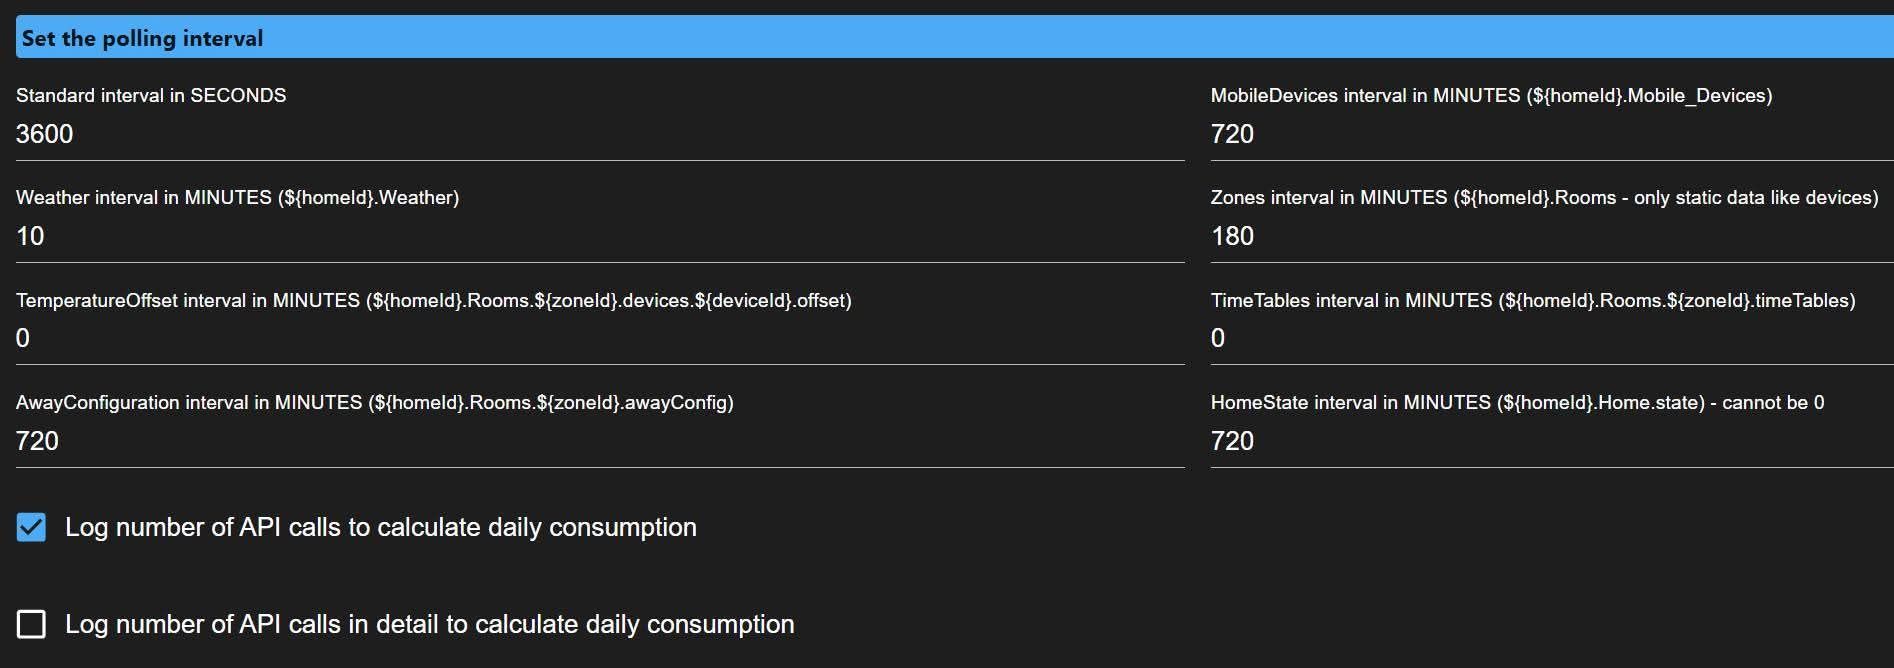The height and width of the screenshot is (668, 1894).
Task: Click the "TimeTables interval in MINUTES" label text
Action: pyautogui.click(x=1533, y=300)
